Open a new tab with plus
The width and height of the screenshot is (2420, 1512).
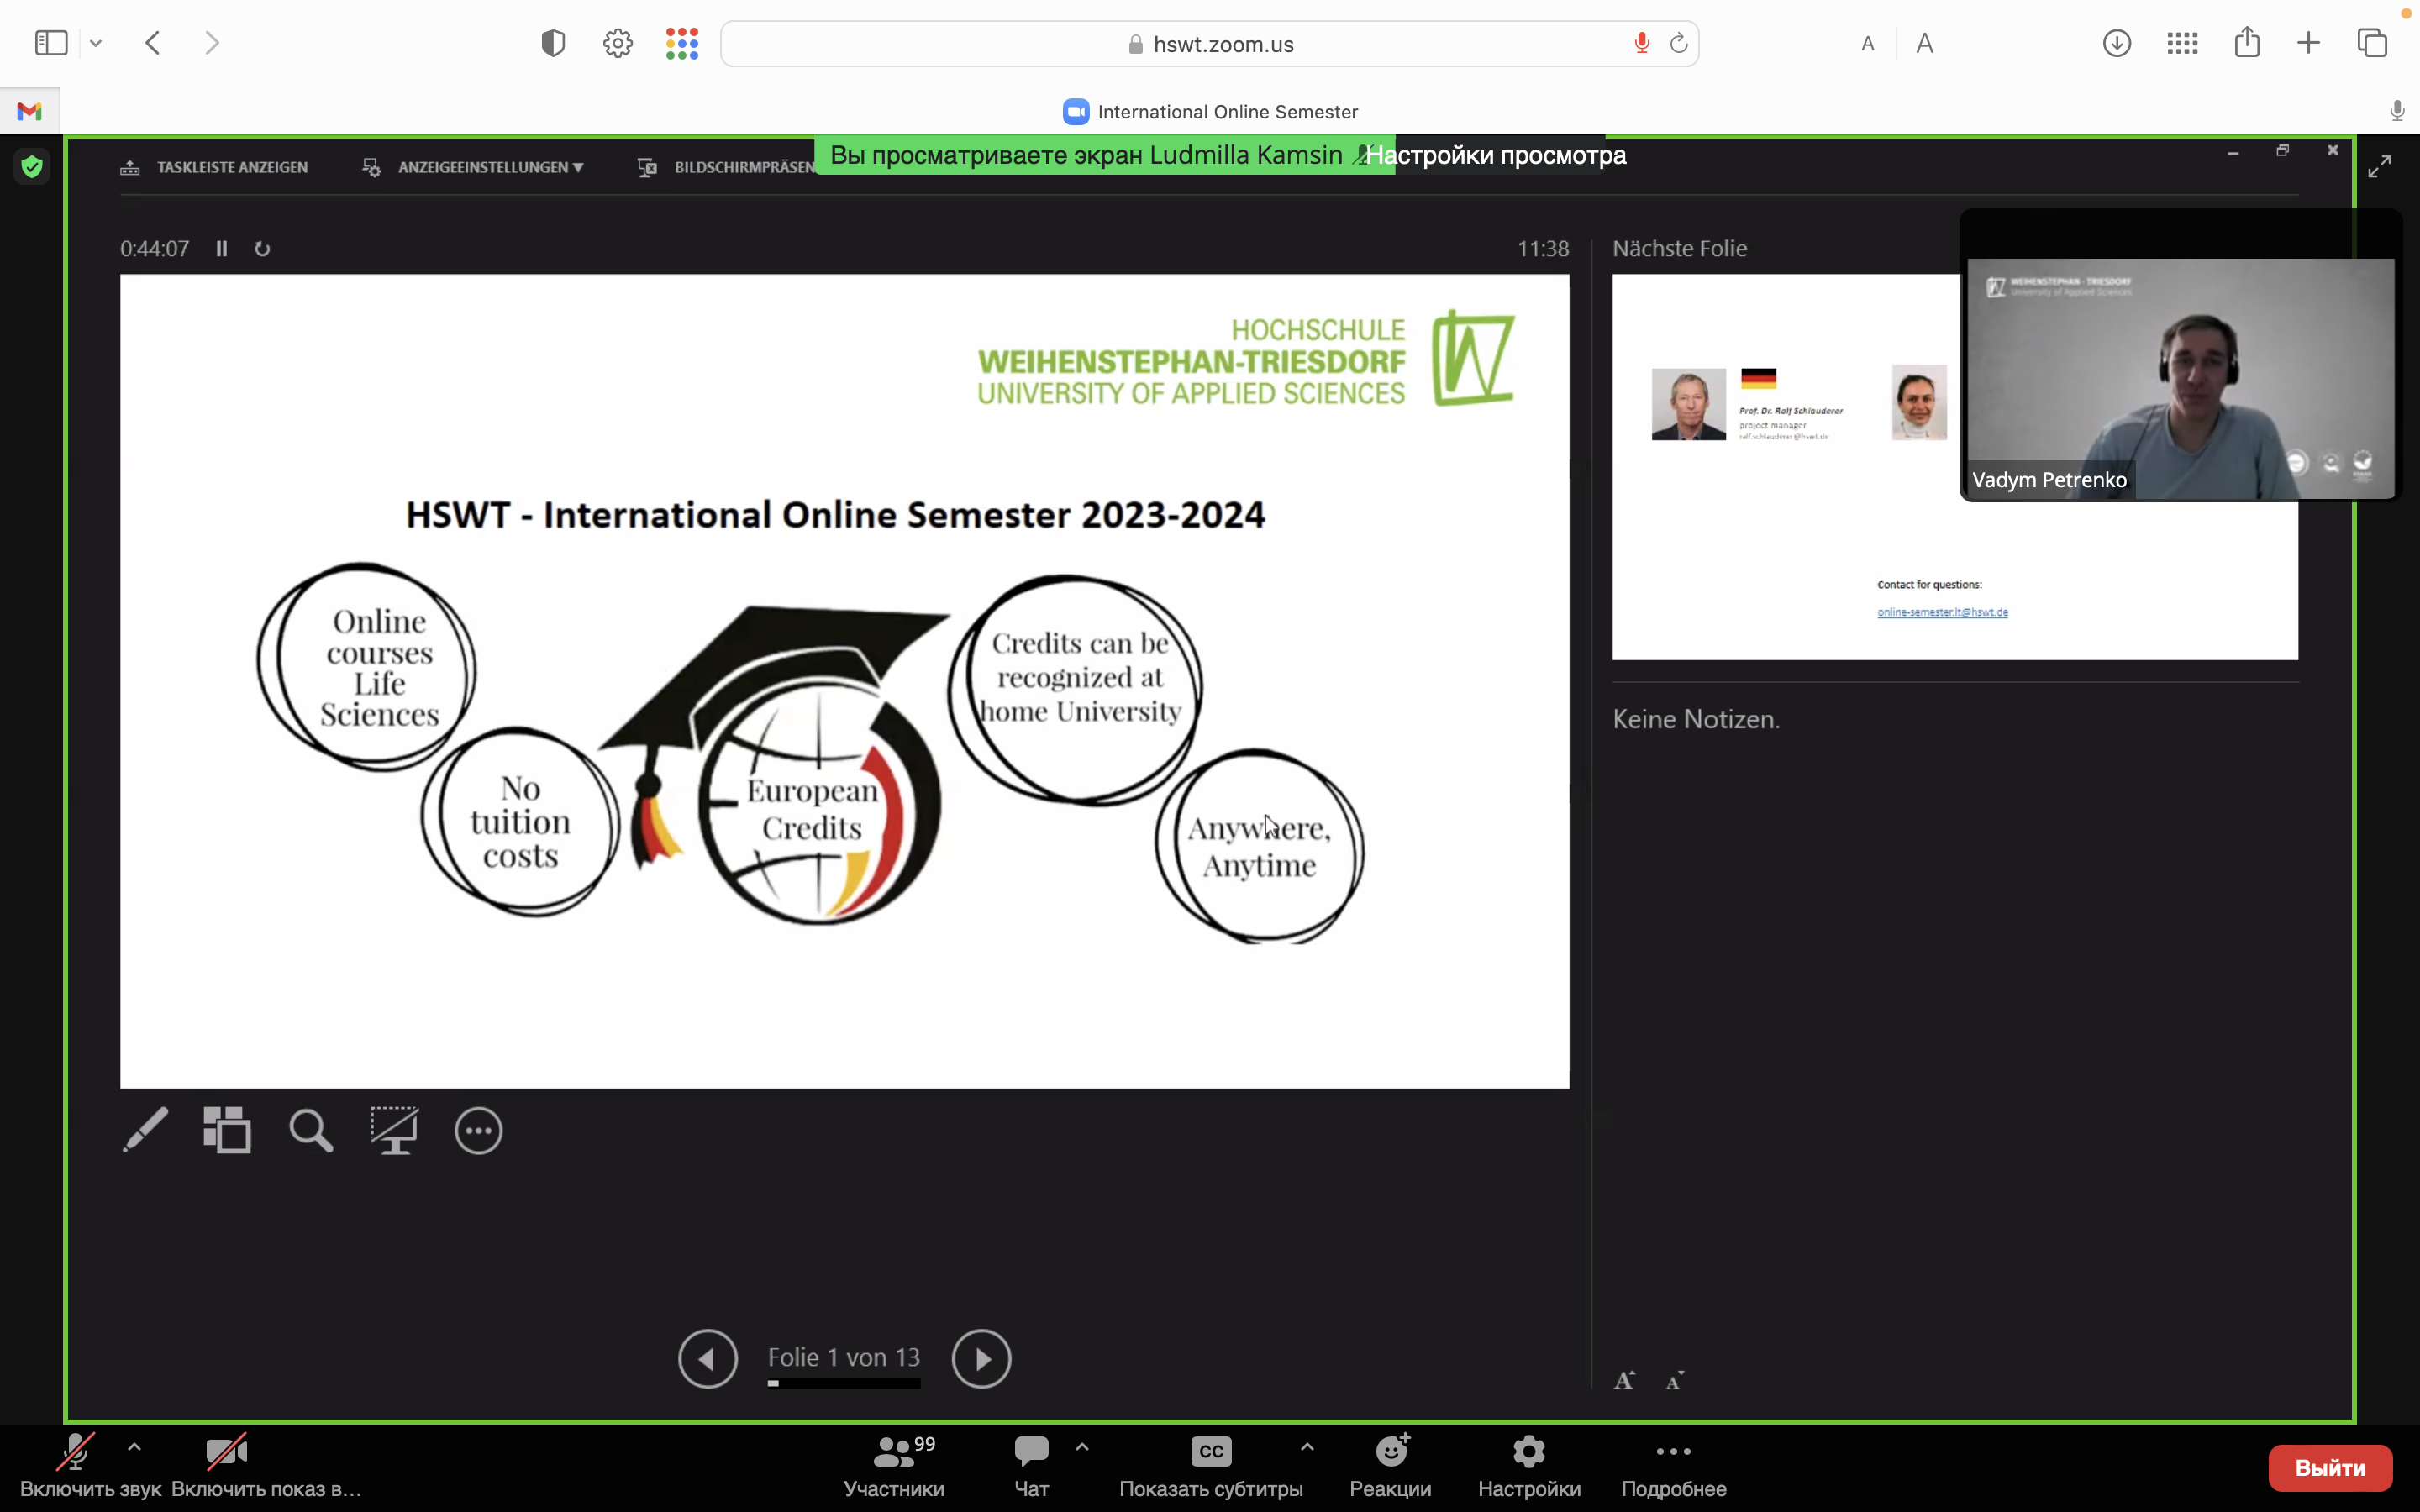pyautogui.click(x=2308, y=43)
